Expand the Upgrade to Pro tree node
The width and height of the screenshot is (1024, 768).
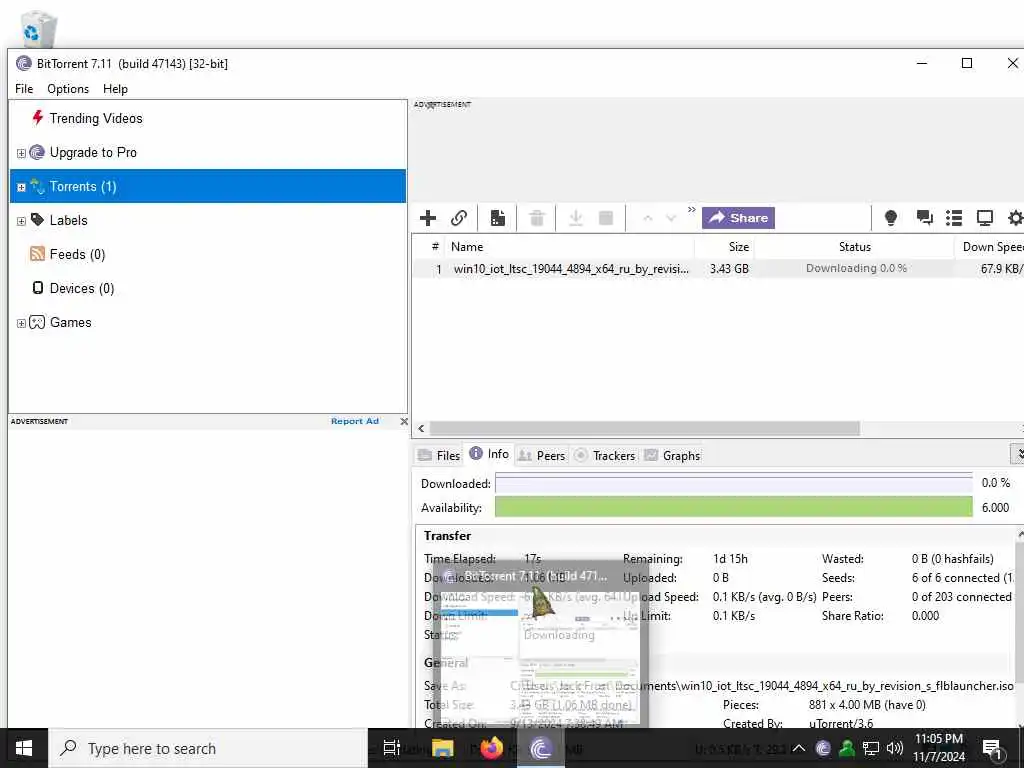[x=21, y=153]
